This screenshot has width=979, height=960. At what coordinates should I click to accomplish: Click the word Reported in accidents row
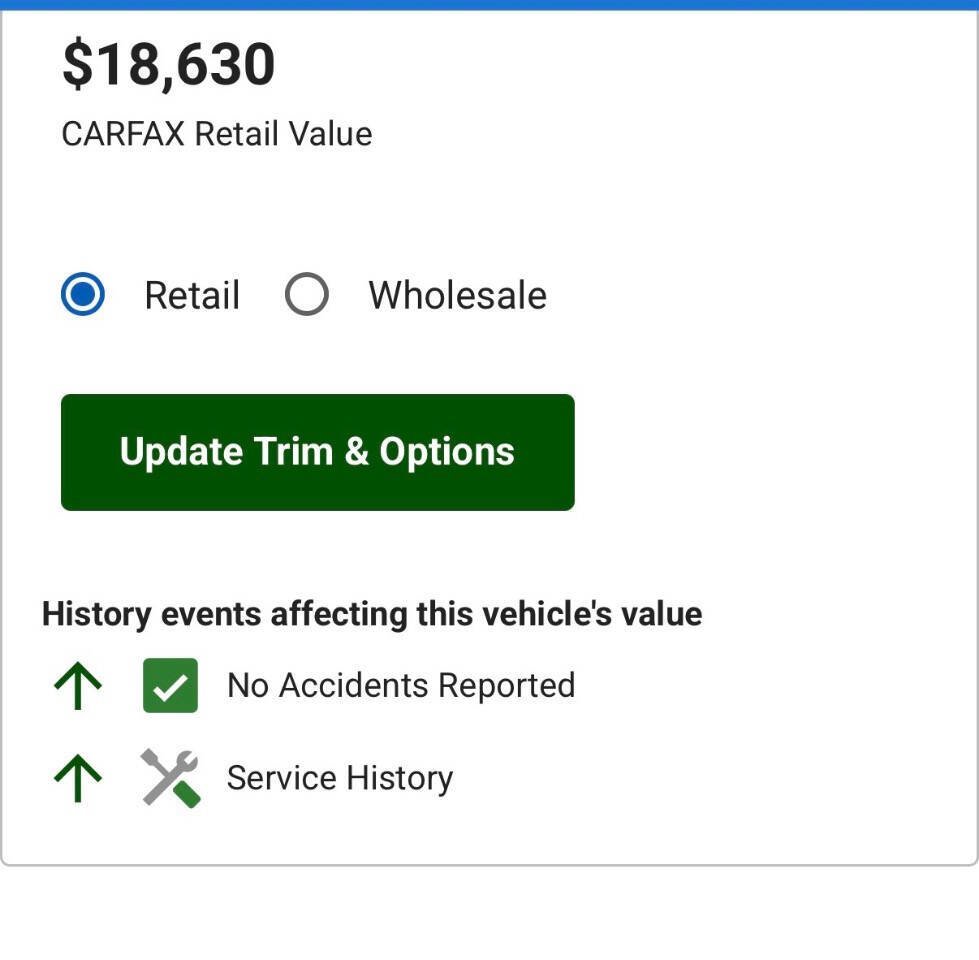(x=506, y=685)
